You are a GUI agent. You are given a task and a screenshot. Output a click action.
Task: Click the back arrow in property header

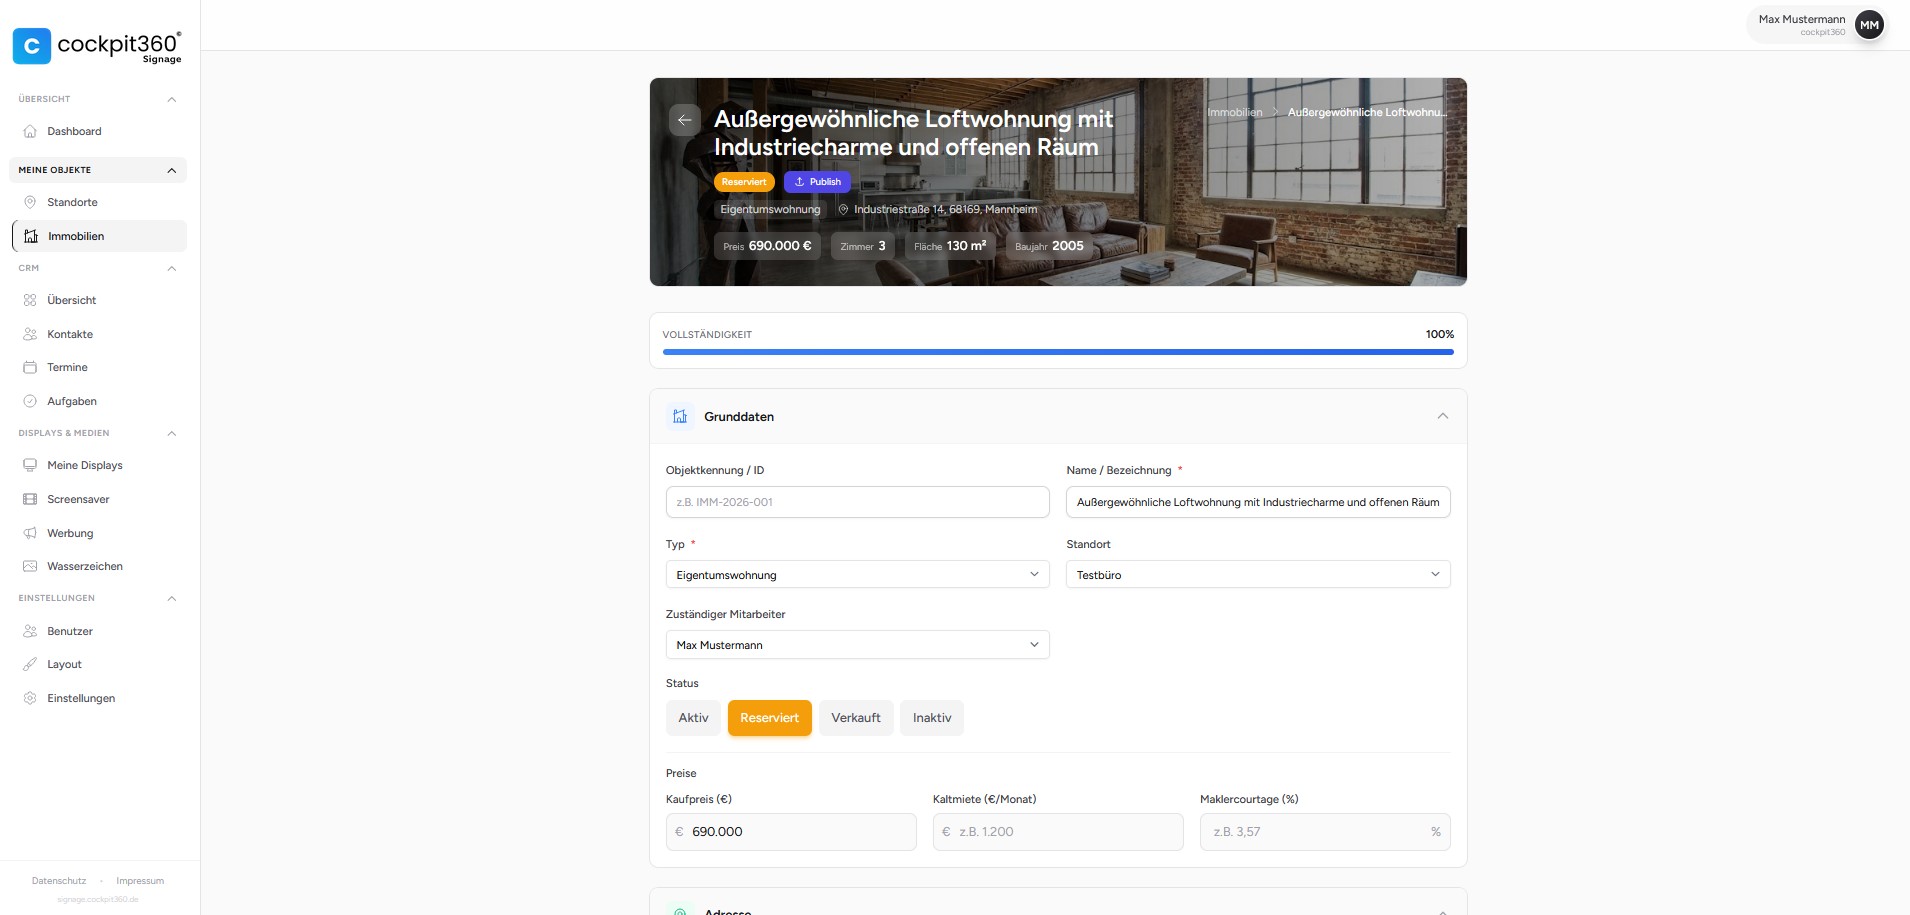coord(685,120)
